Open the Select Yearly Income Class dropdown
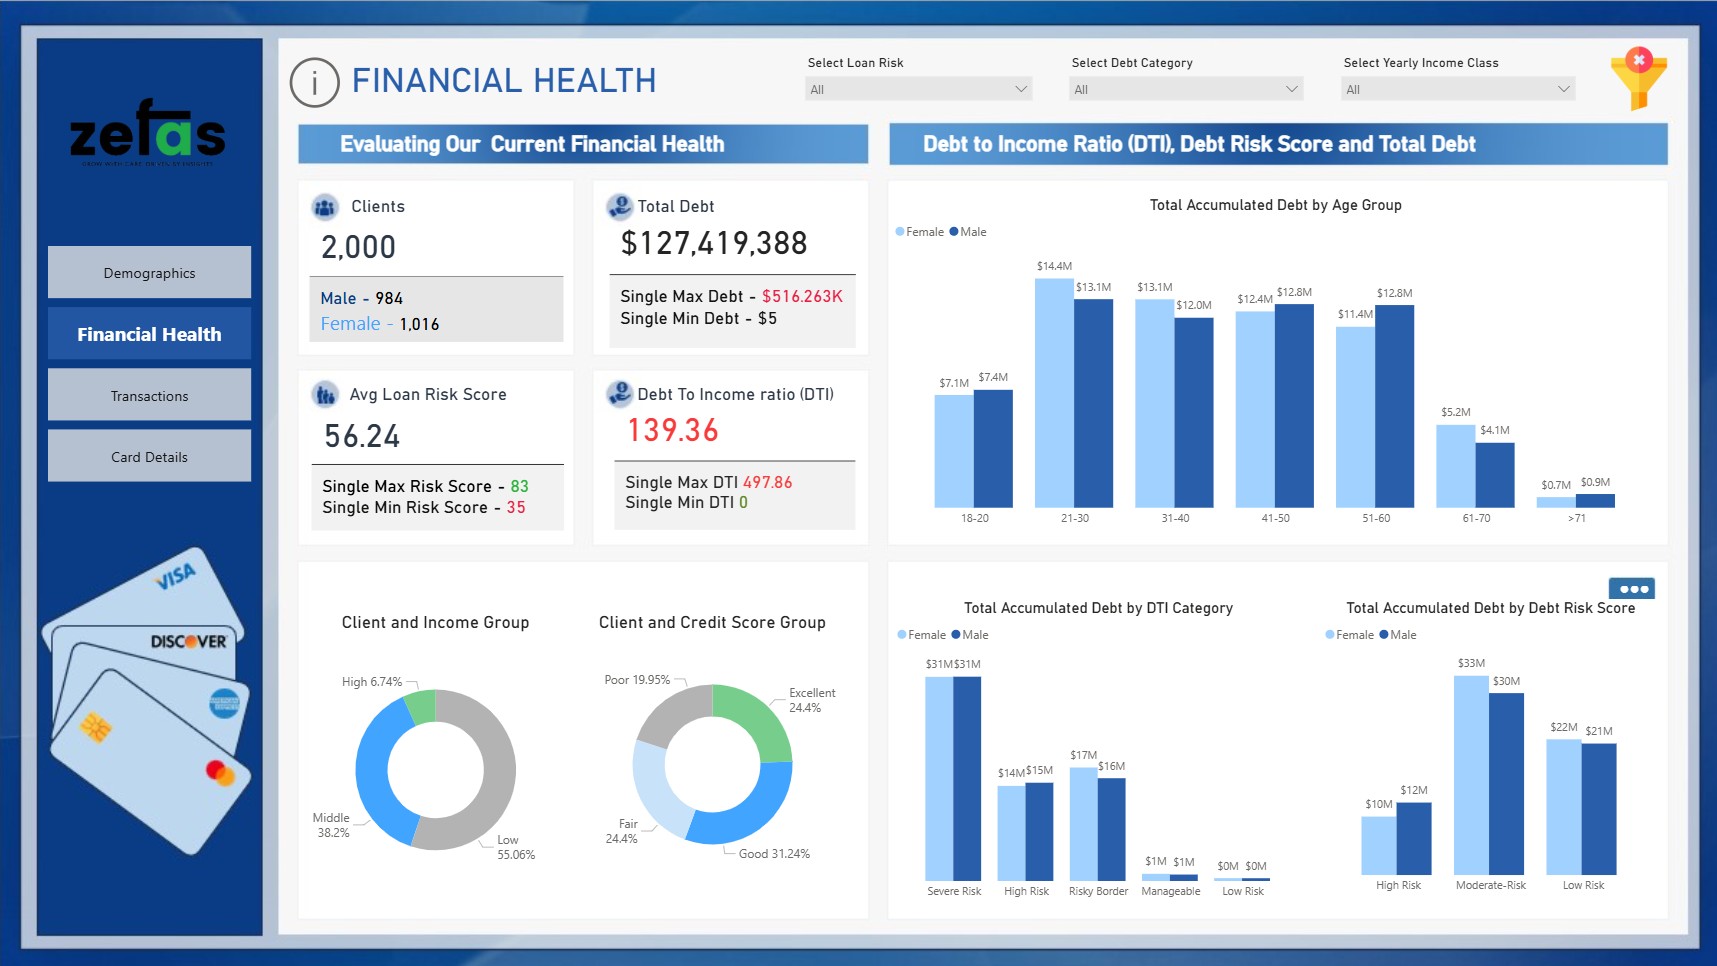Screen dimensions: 1717x966 point(1458,89)
